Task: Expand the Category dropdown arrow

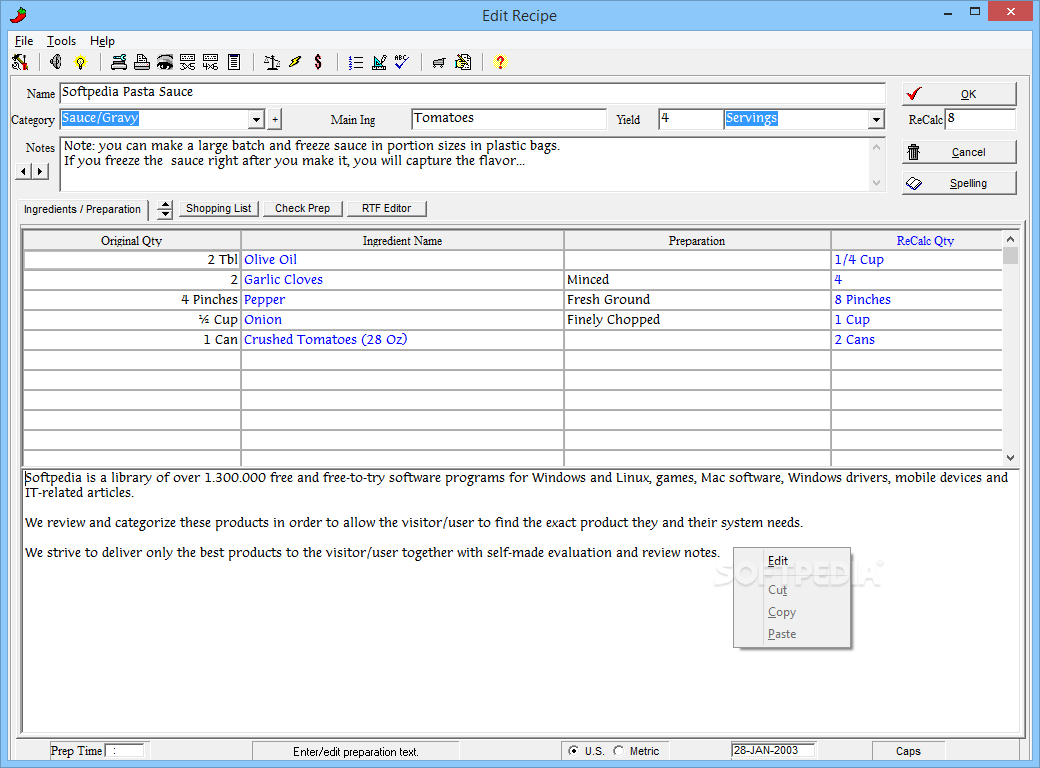Action: coord(257,119)
